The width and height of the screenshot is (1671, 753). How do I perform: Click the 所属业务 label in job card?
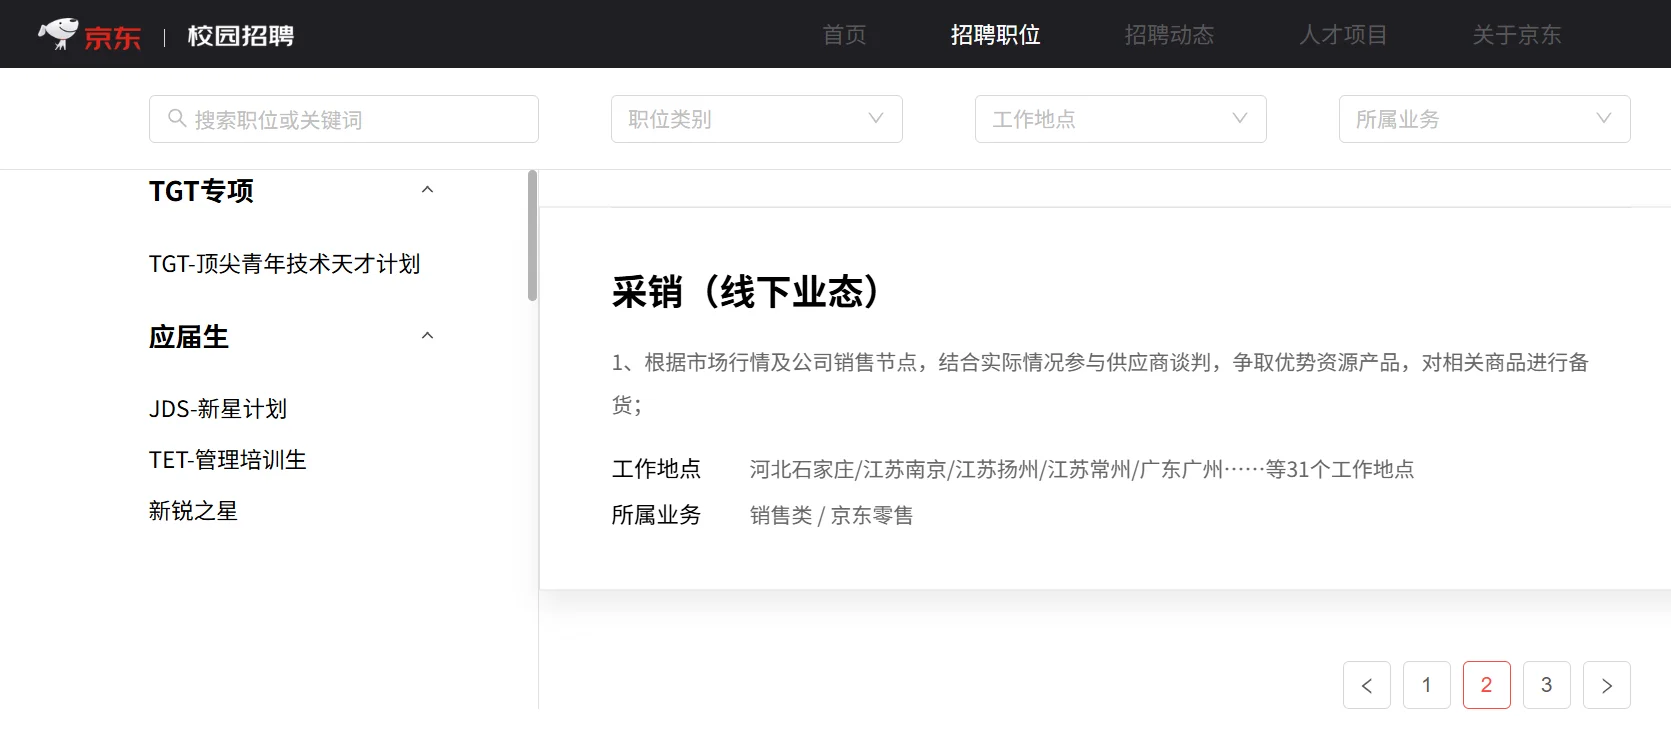coord(656,515)
